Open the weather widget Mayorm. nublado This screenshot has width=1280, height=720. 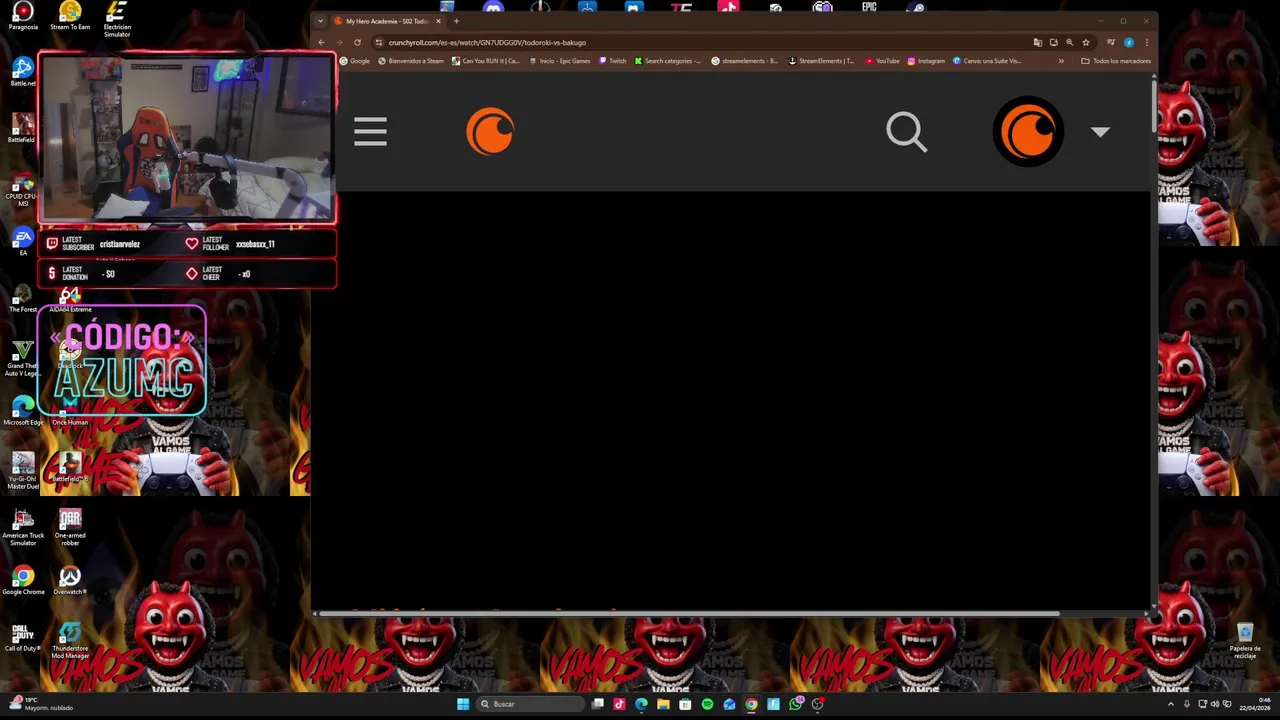(x=42, y=704)
